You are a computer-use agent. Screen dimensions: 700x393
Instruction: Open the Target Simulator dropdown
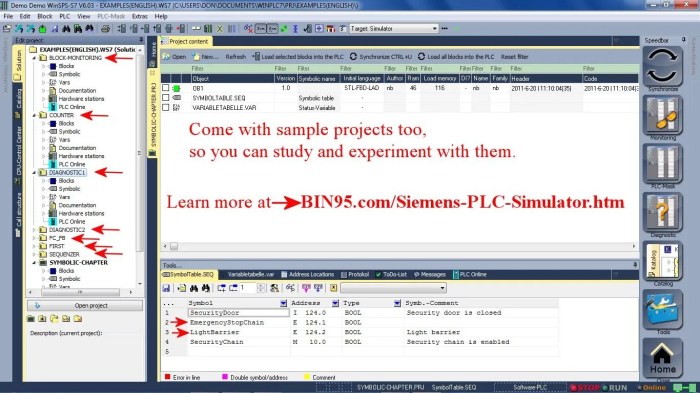pos(434,29)
